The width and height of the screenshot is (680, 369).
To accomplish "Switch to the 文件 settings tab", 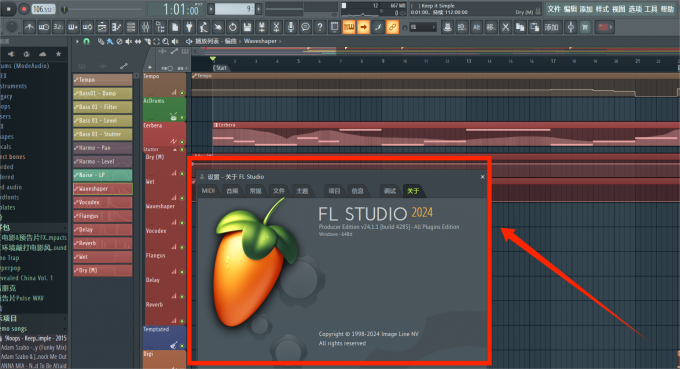I will coord(278,191).
